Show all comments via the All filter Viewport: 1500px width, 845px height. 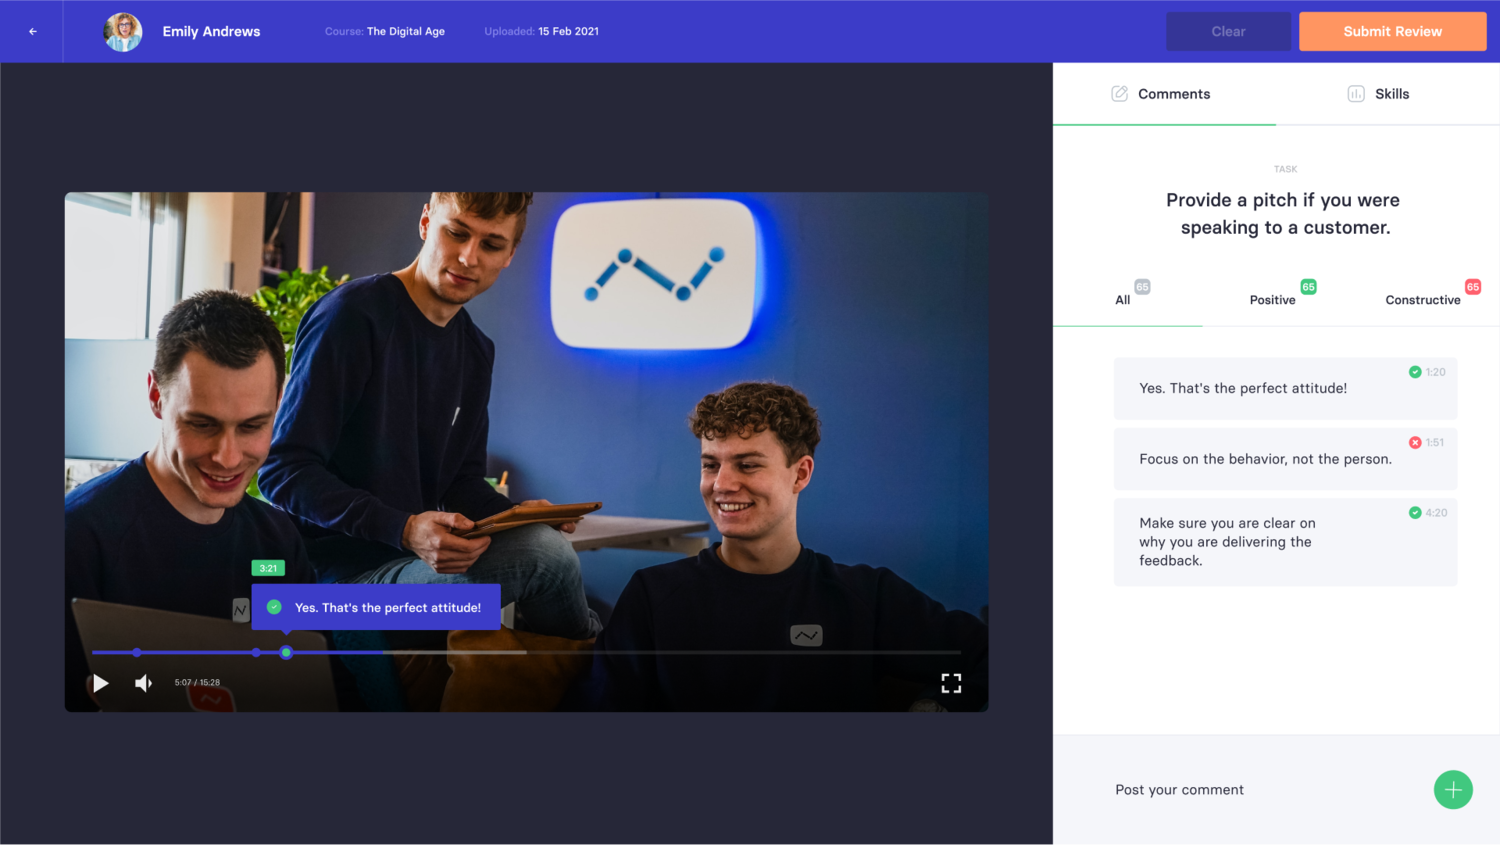[x=1125, y=299]
